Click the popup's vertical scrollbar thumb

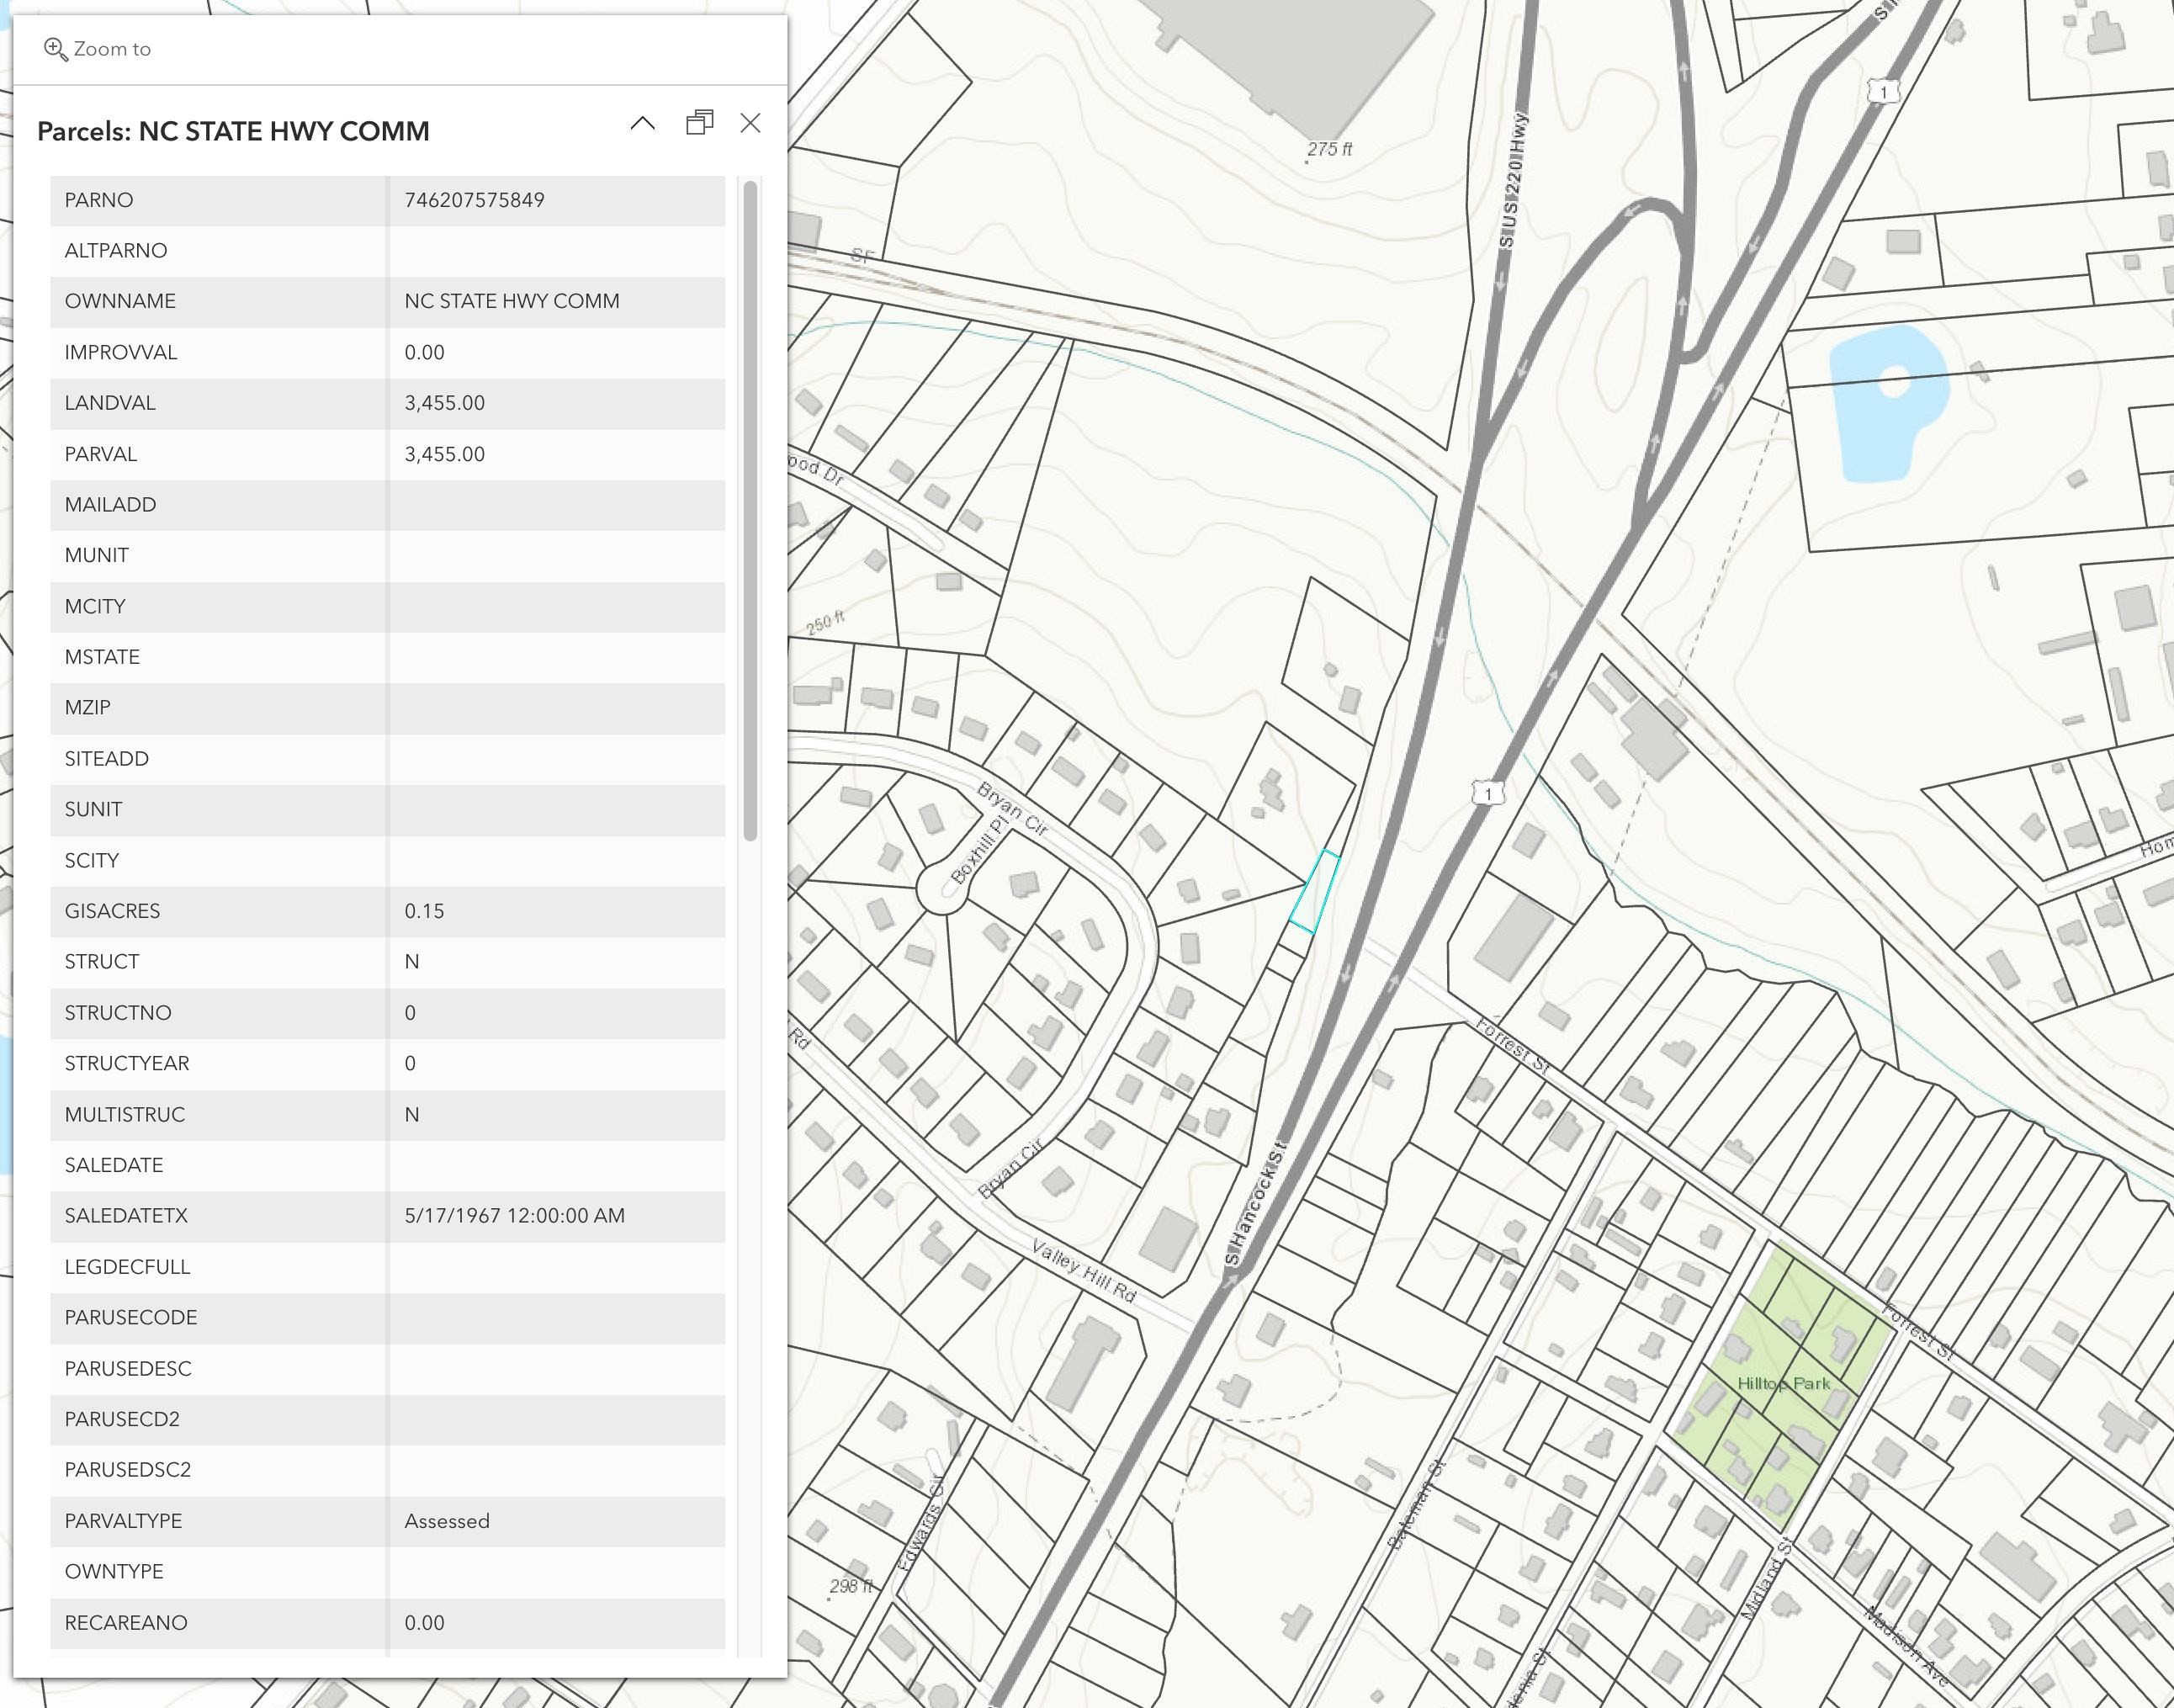(750, 510)
